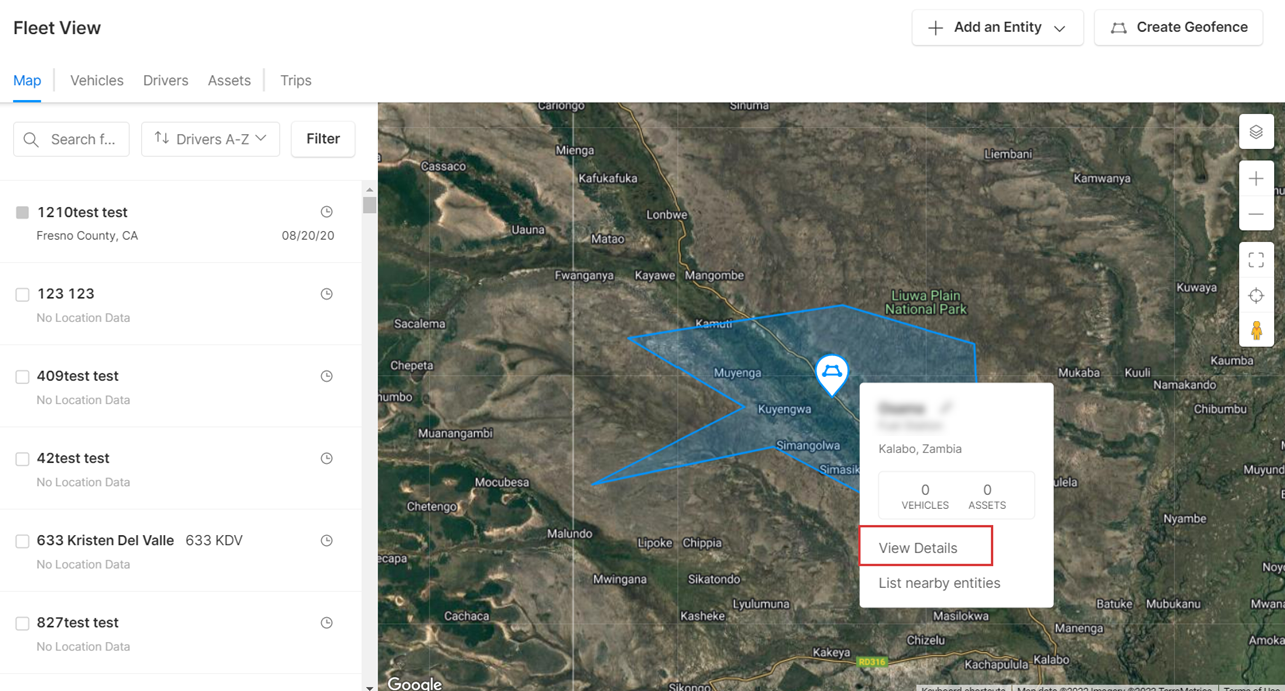Open the map layers selector
The height and width of the screenshot is (691, 1285).
point(1256,132)
